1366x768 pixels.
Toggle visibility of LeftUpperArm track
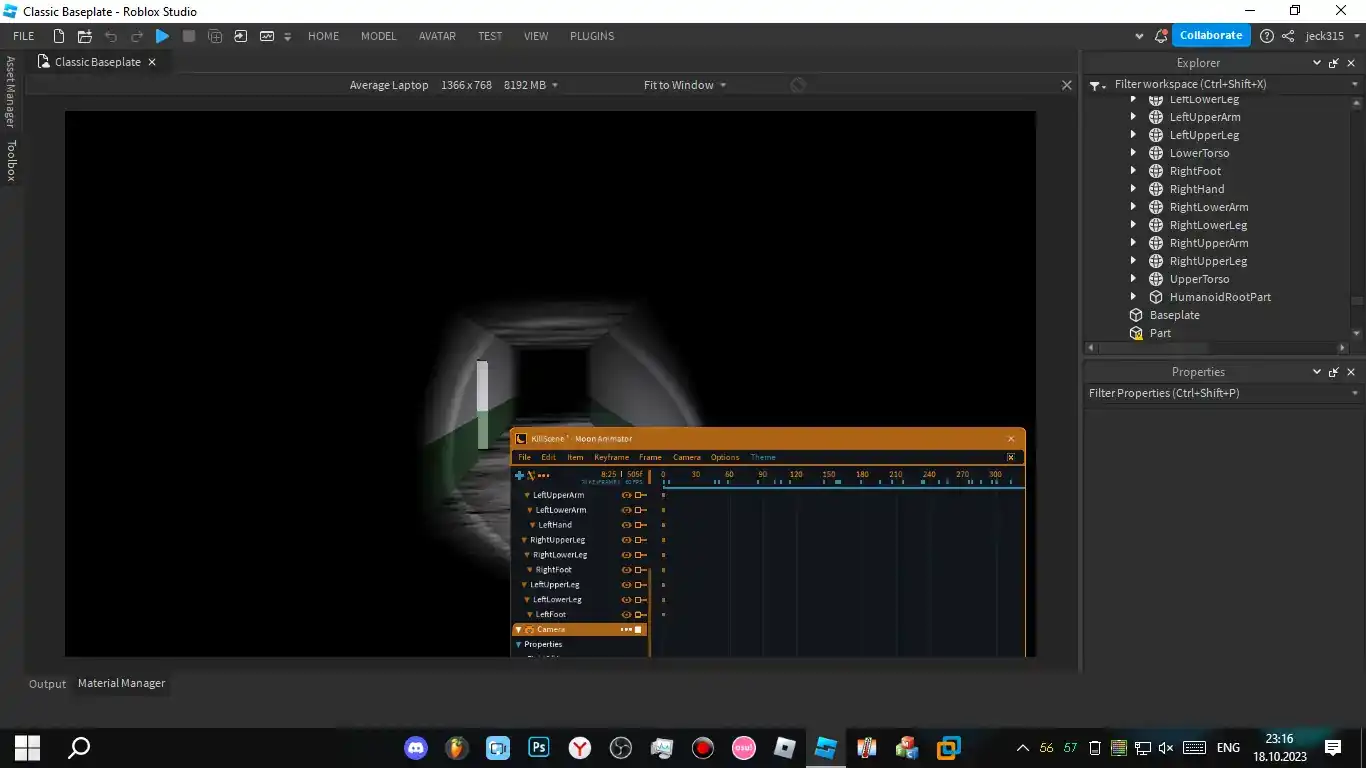pyautogui.click(x=627, y=495)
